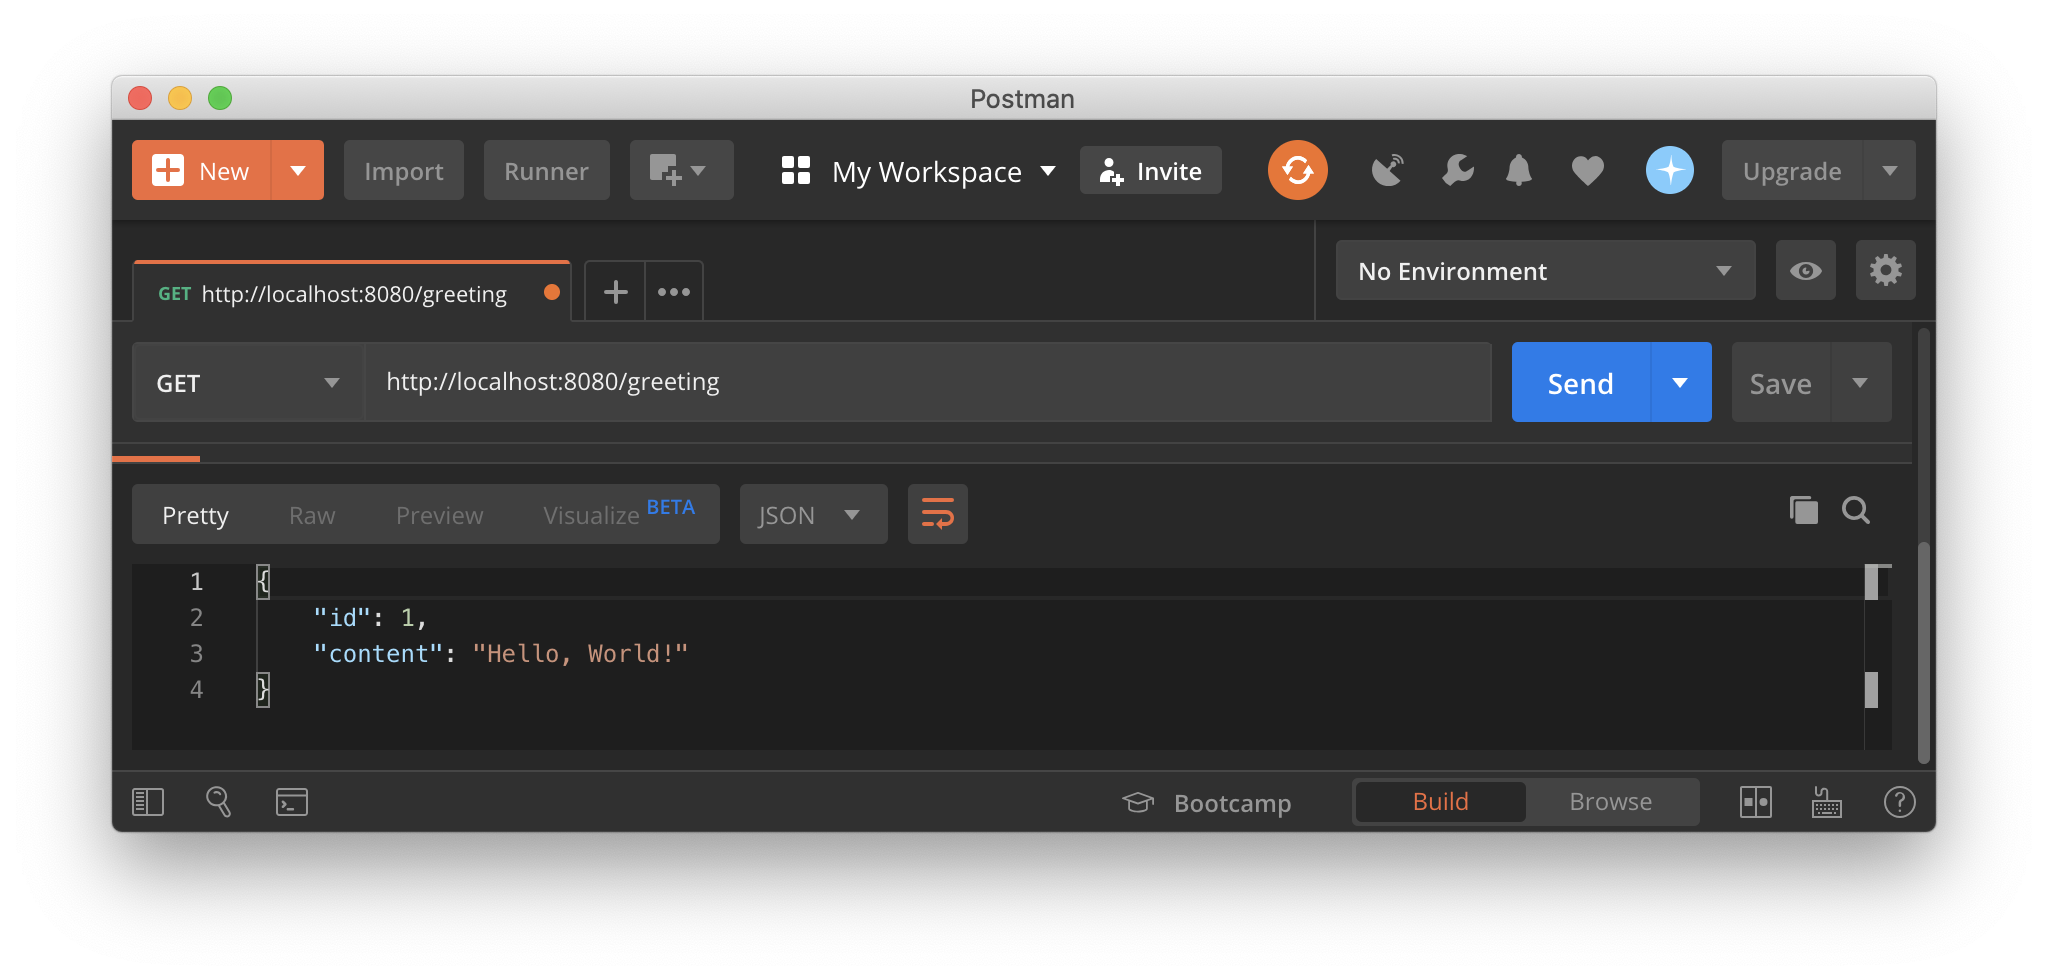The height and width of the screenshot is (980, 2048).
Task: Switch to Visualize BETA view
Action: 619,514
